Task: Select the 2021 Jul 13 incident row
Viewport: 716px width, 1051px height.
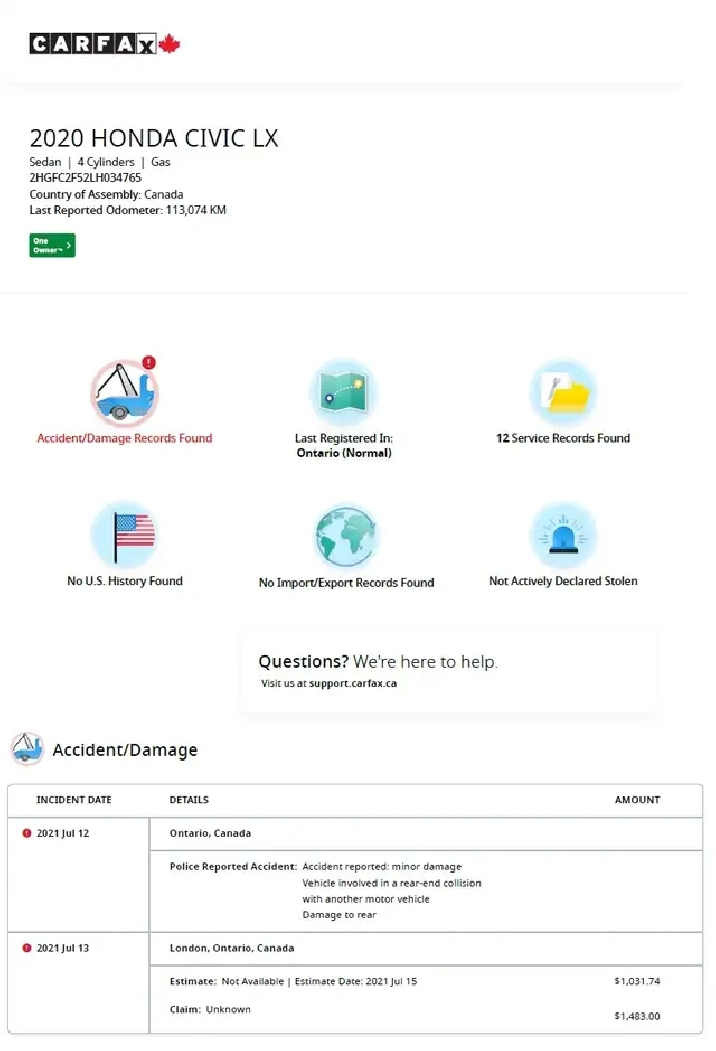Action: point(63,947)
